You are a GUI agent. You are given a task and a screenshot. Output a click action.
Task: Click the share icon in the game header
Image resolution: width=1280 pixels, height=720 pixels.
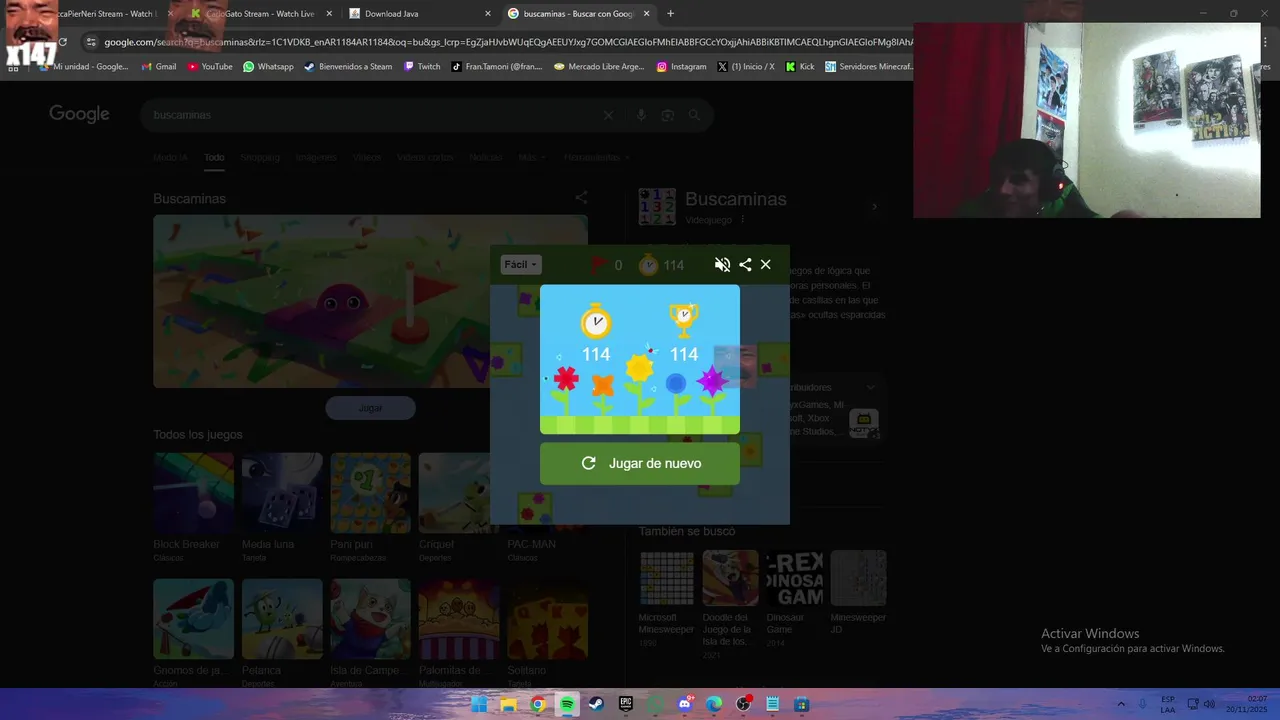[x=745, y=265]
